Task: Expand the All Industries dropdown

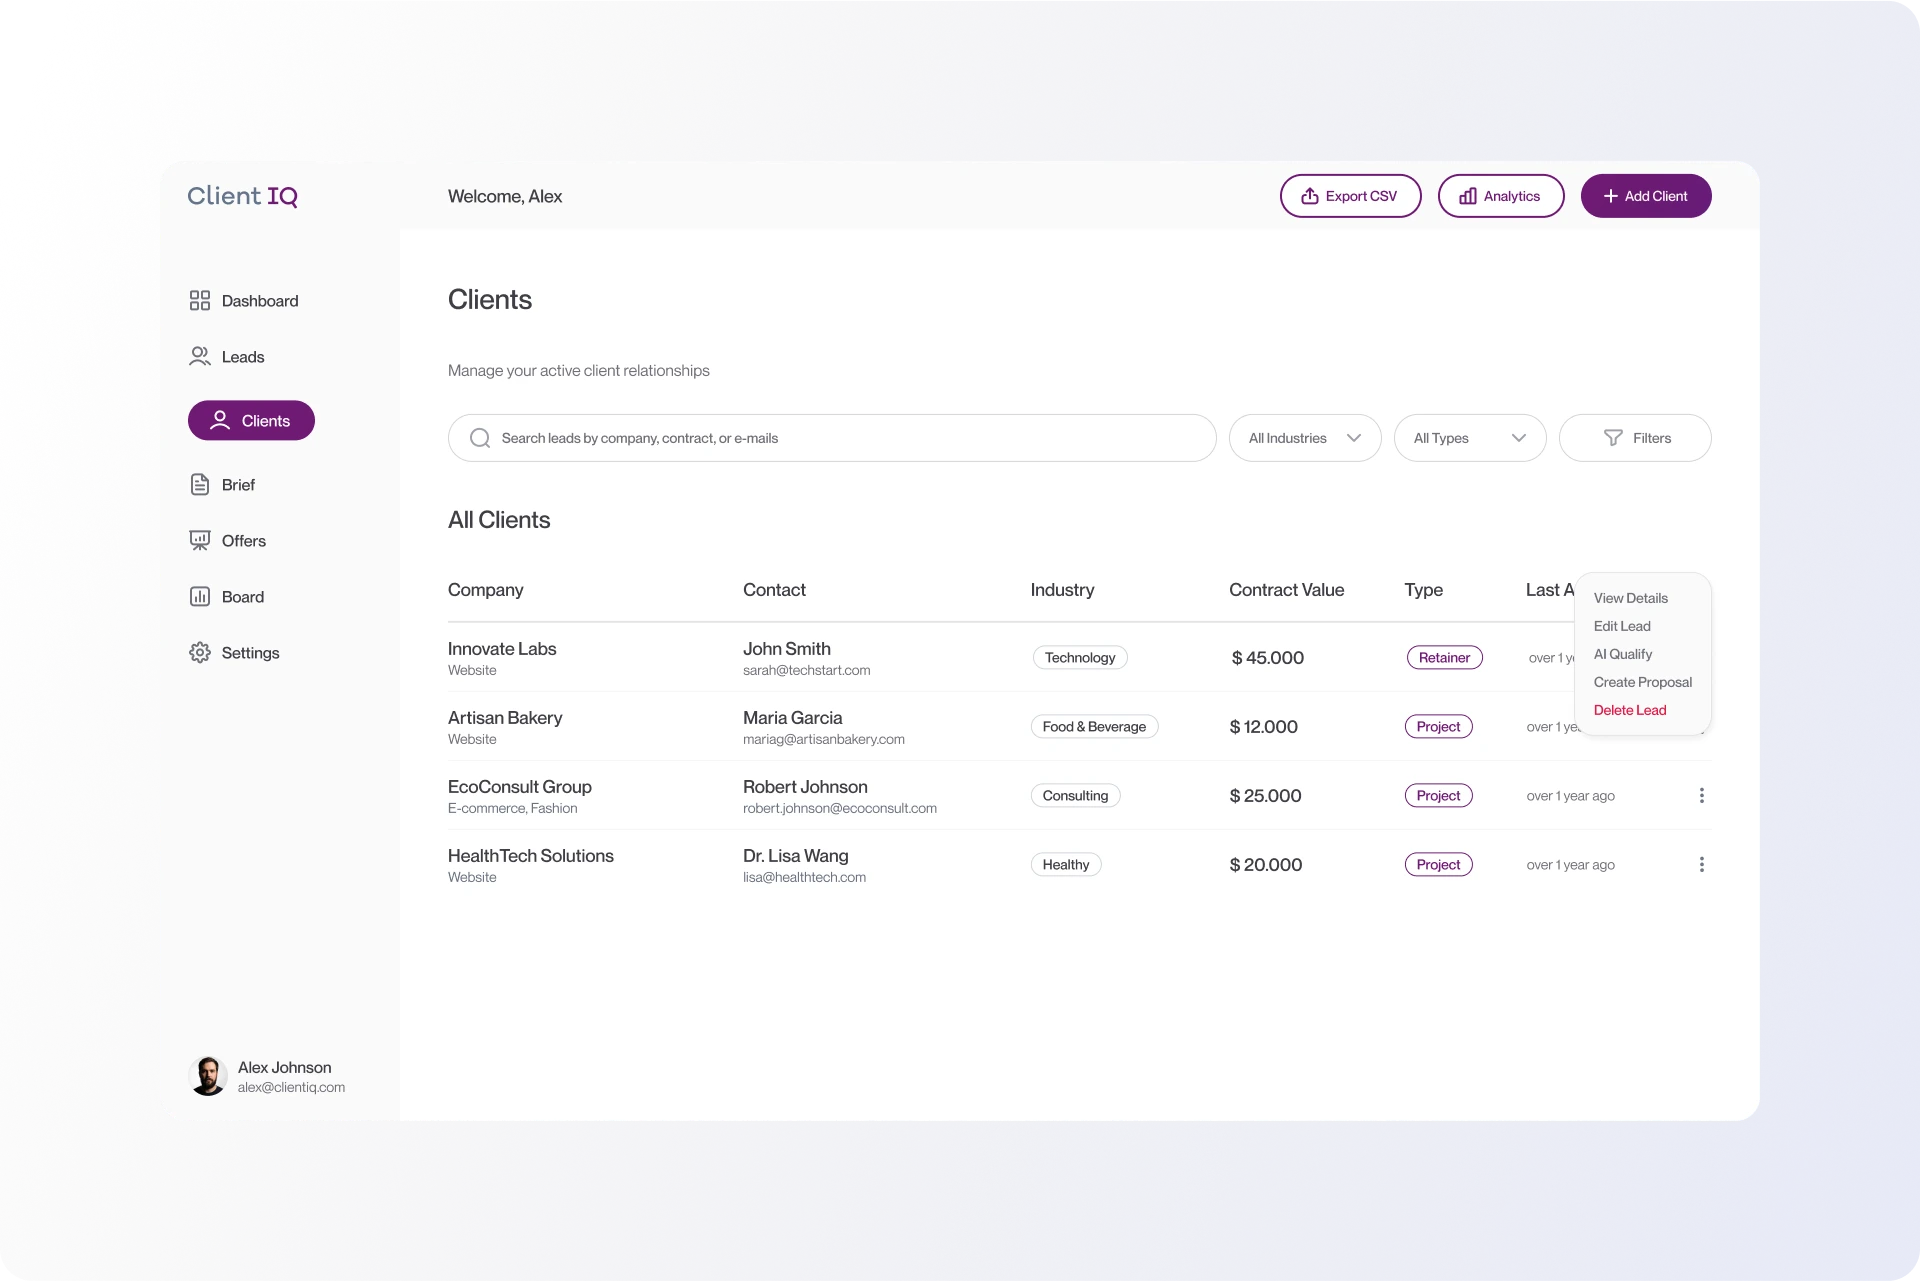Action: [1305, 437]
